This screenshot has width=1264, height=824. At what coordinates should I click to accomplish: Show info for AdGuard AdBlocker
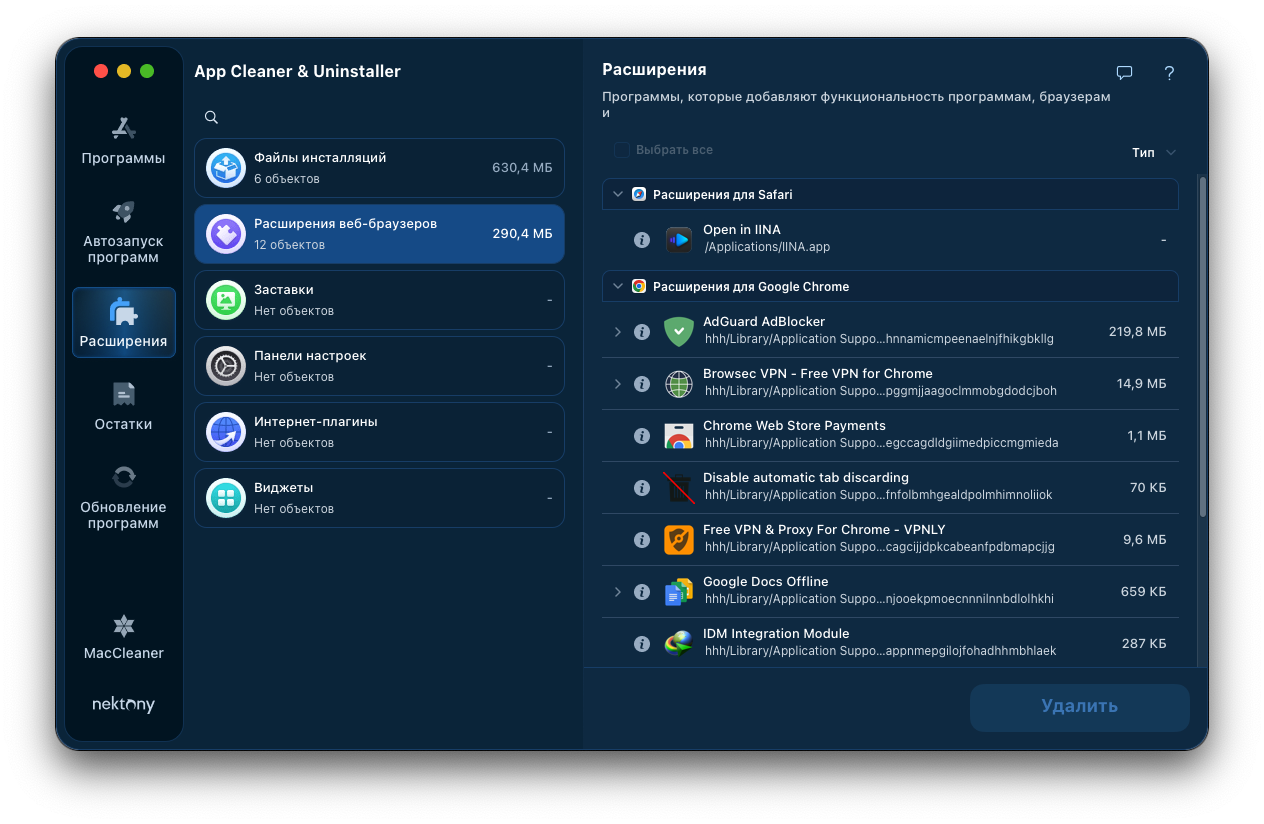[642, 332]
